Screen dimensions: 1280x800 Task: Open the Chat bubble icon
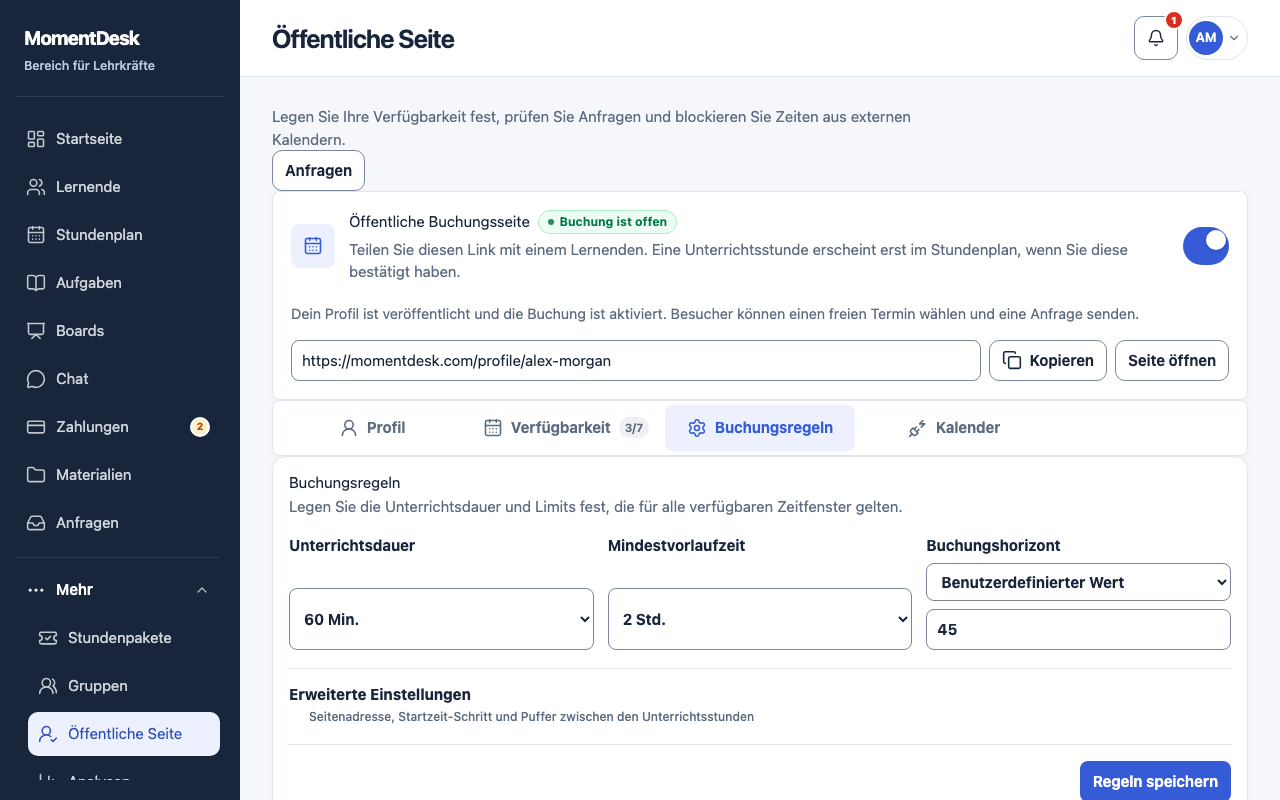coord(36,379)
